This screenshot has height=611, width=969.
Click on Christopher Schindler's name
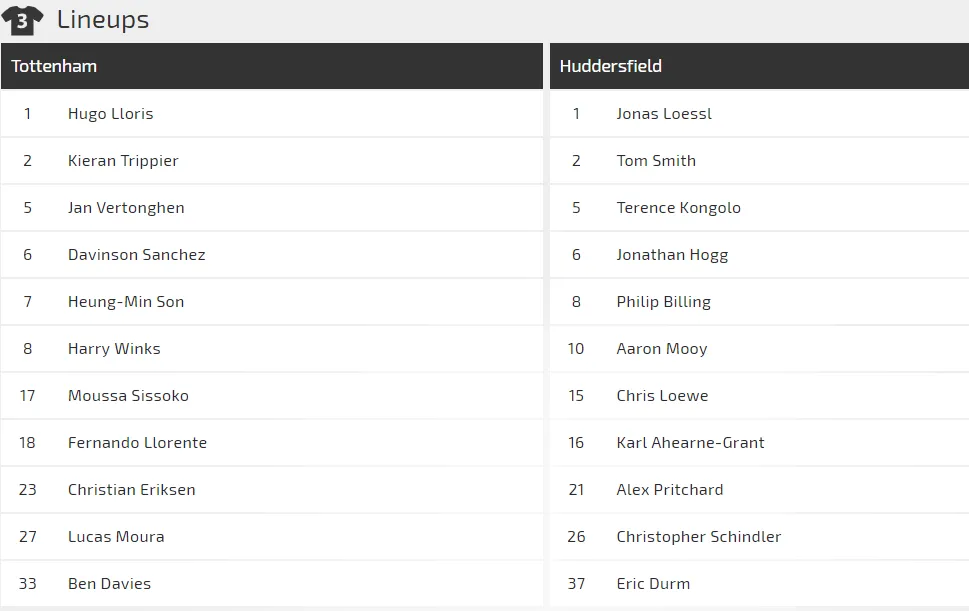pyautogui.click(x=698, y=537)
